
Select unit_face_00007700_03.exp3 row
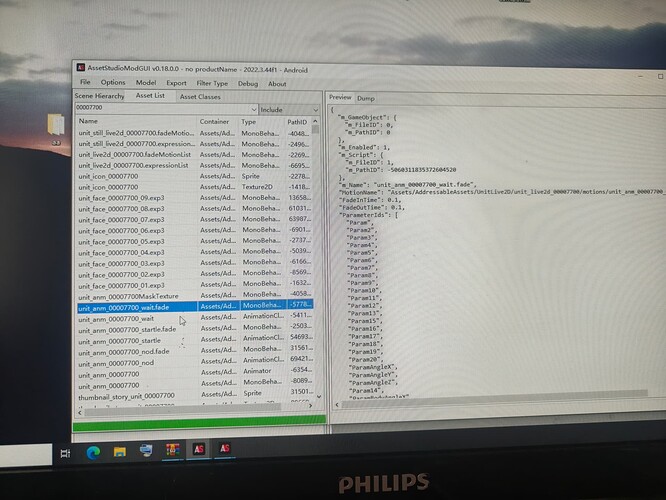tap(195, 263)
